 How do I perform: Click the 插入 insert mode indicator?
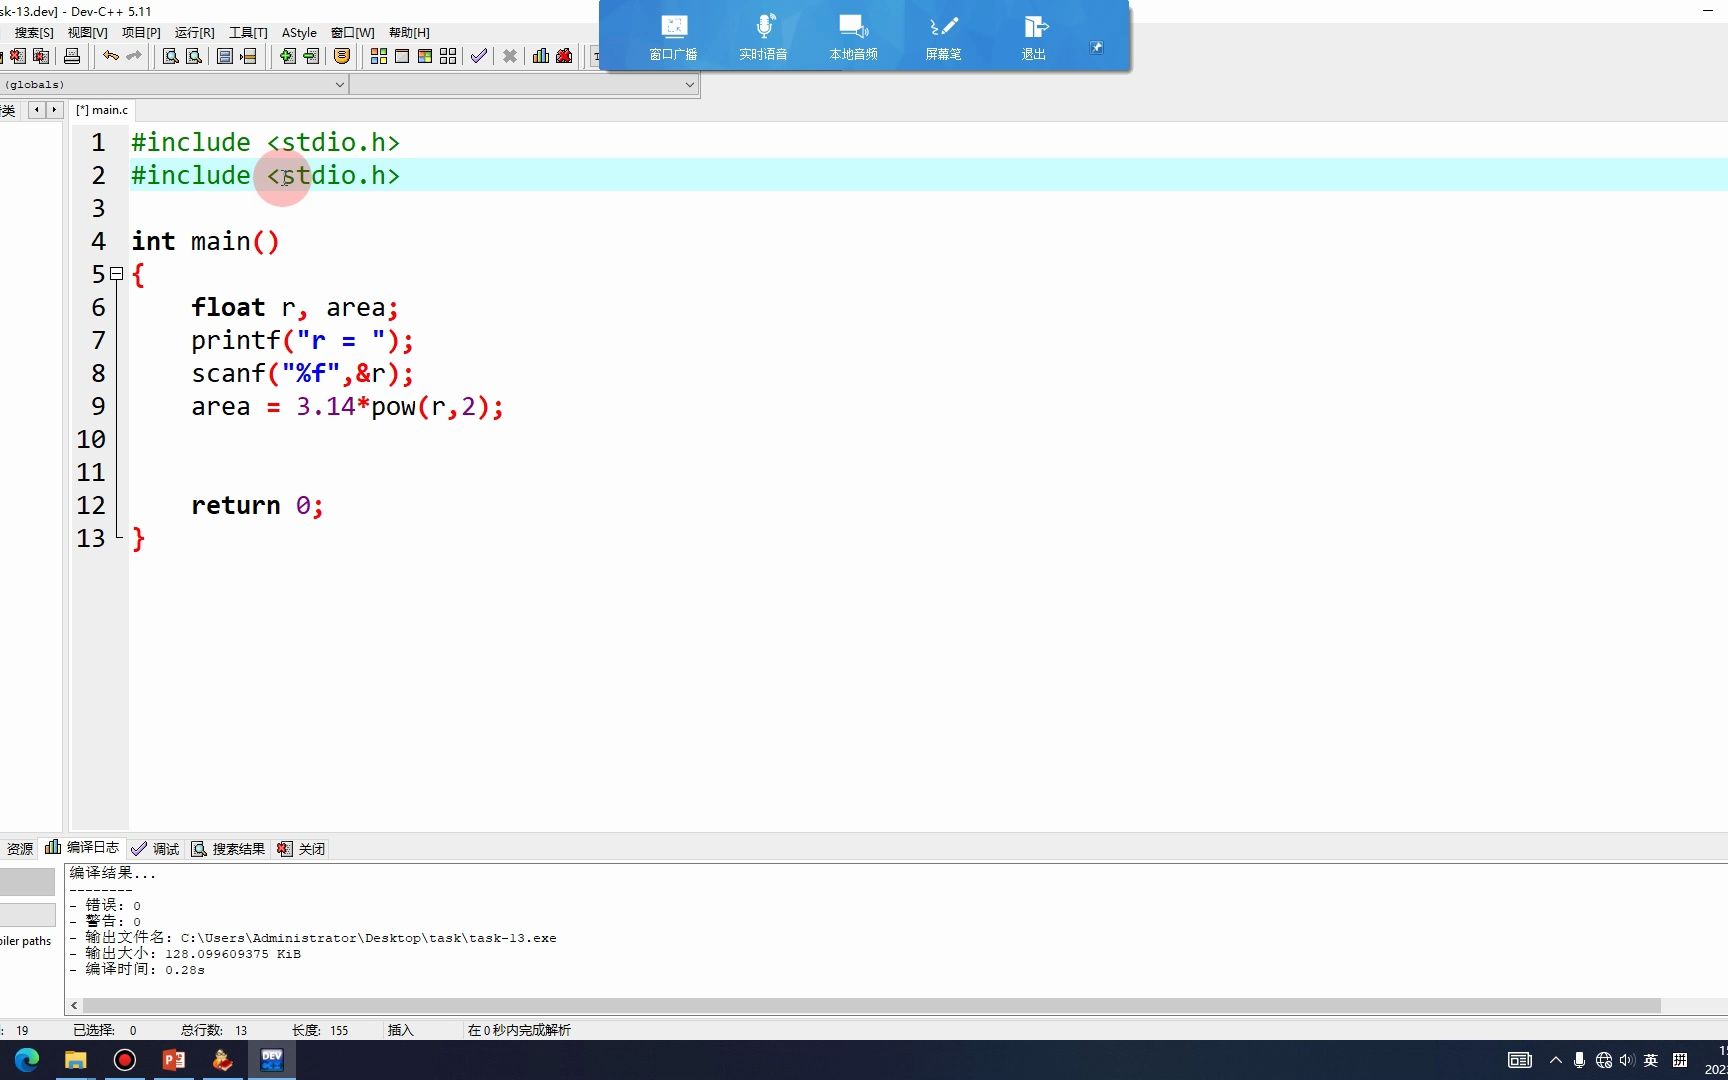coord(400,1030)
